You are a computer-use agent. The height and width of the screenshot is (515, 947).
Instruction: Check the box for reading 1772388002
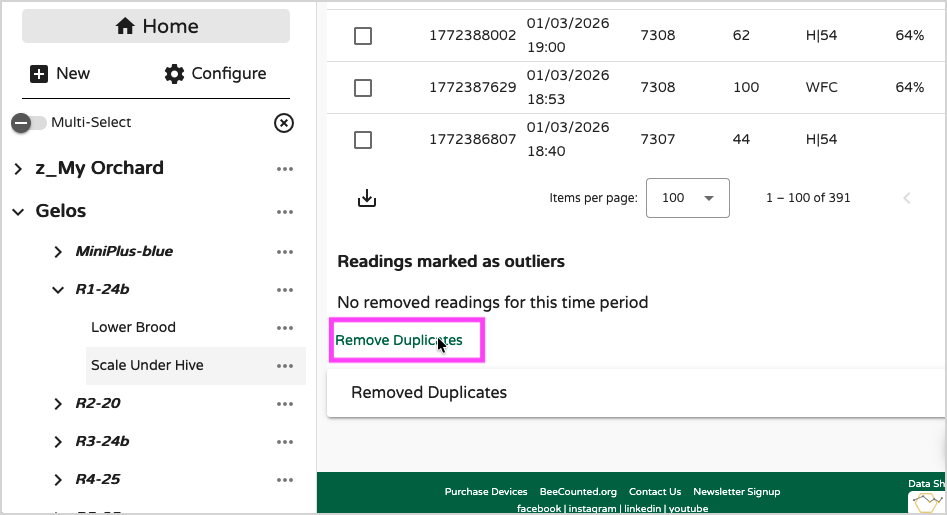363,36
